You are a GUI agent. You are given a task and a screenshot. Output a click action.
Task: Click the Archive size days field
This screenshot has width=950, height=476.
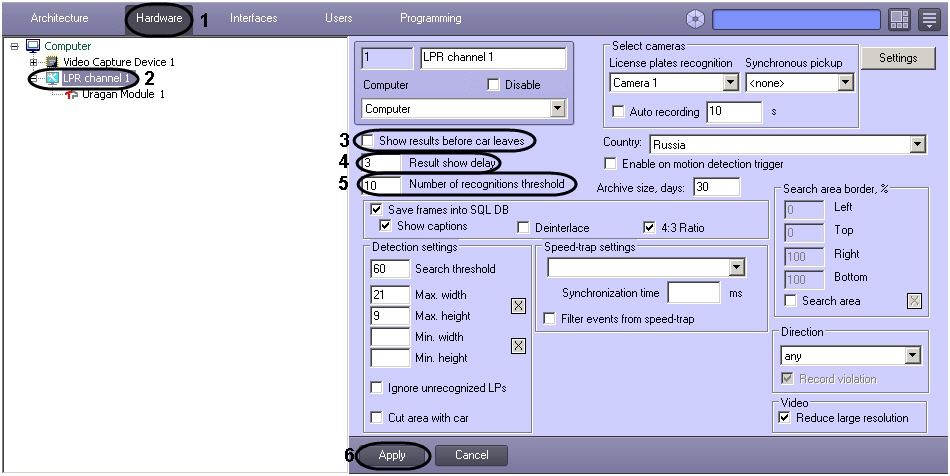(716, 187)
